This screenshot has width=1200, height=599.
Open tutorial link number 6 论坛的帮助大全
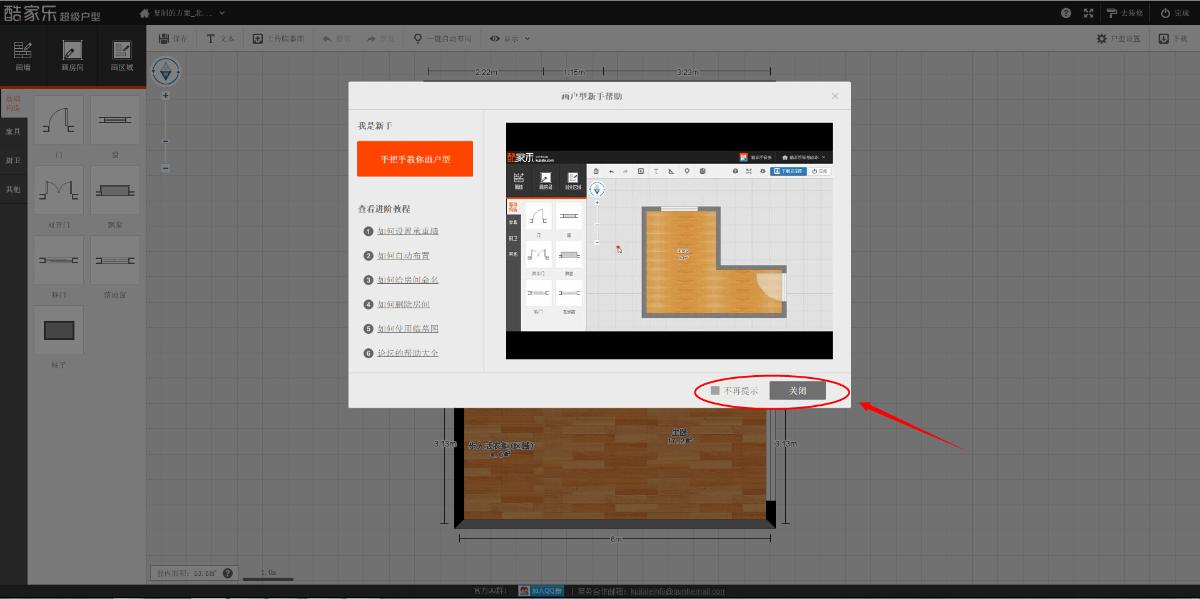(407, 353)
